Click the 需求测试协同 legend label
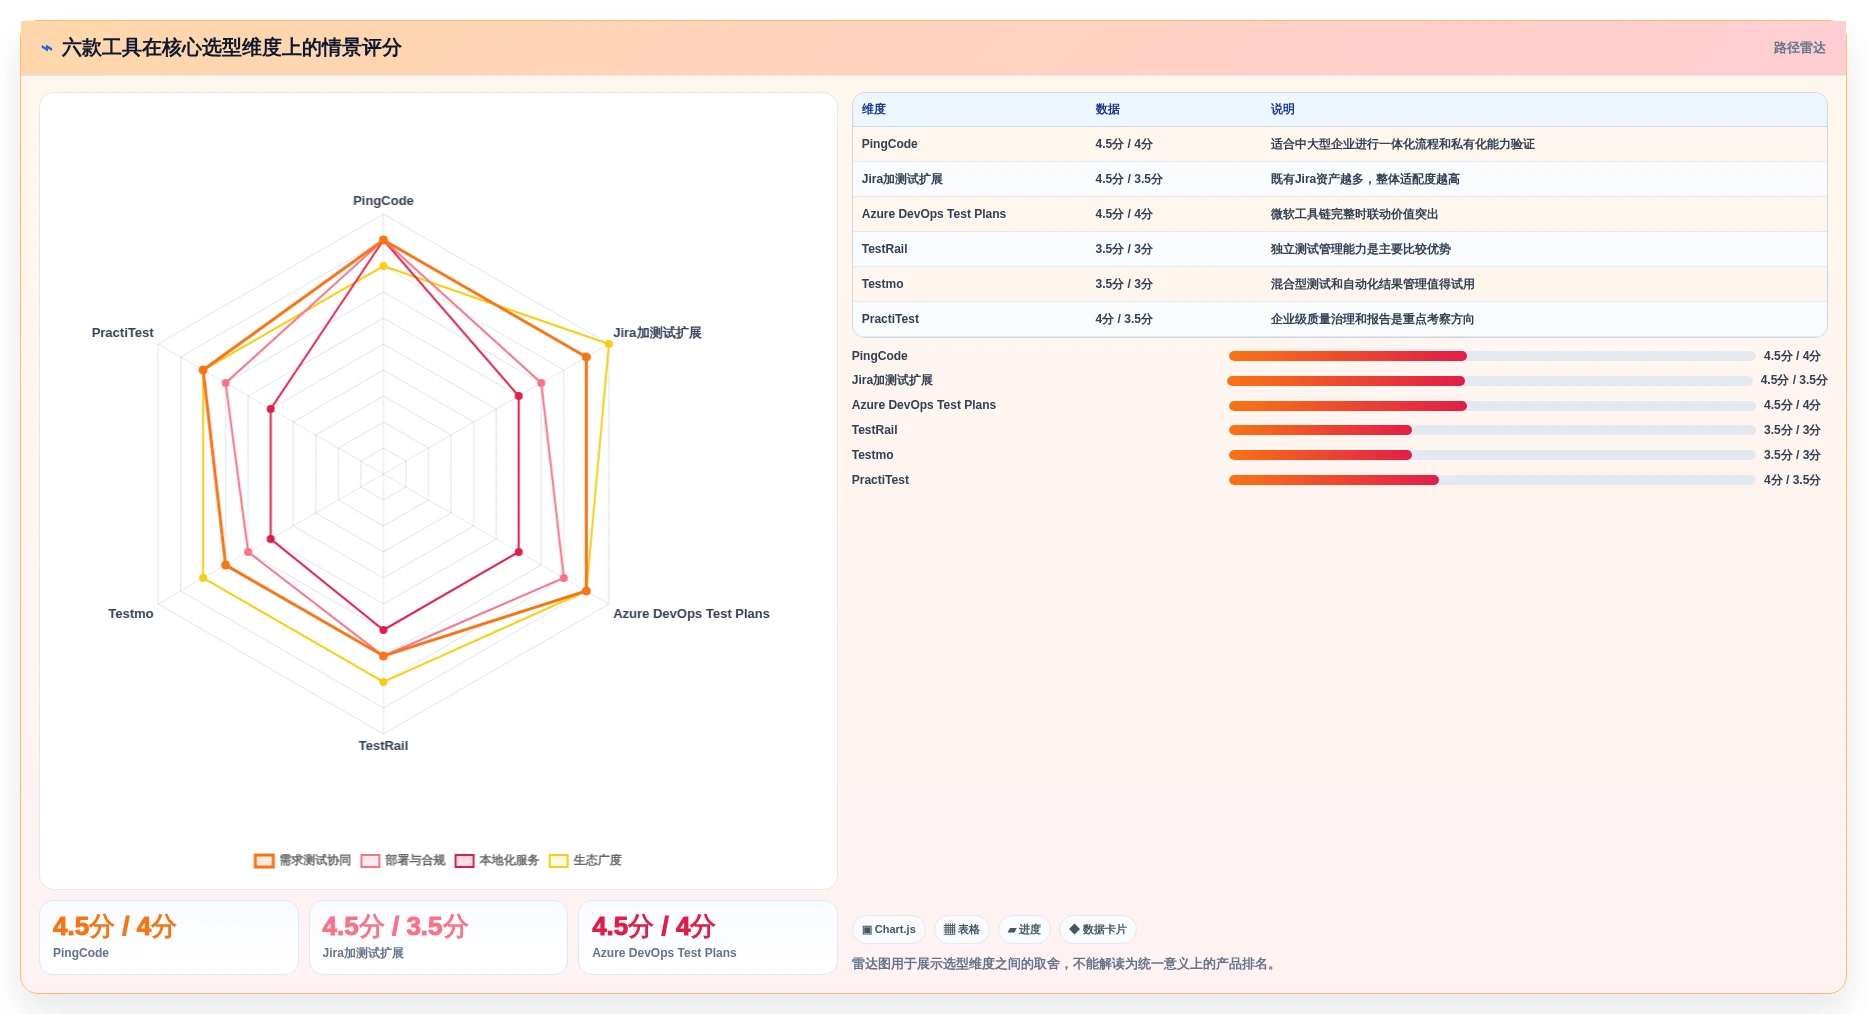Viewport: 1867px width, 1014px height. click(x=315, y=861)
